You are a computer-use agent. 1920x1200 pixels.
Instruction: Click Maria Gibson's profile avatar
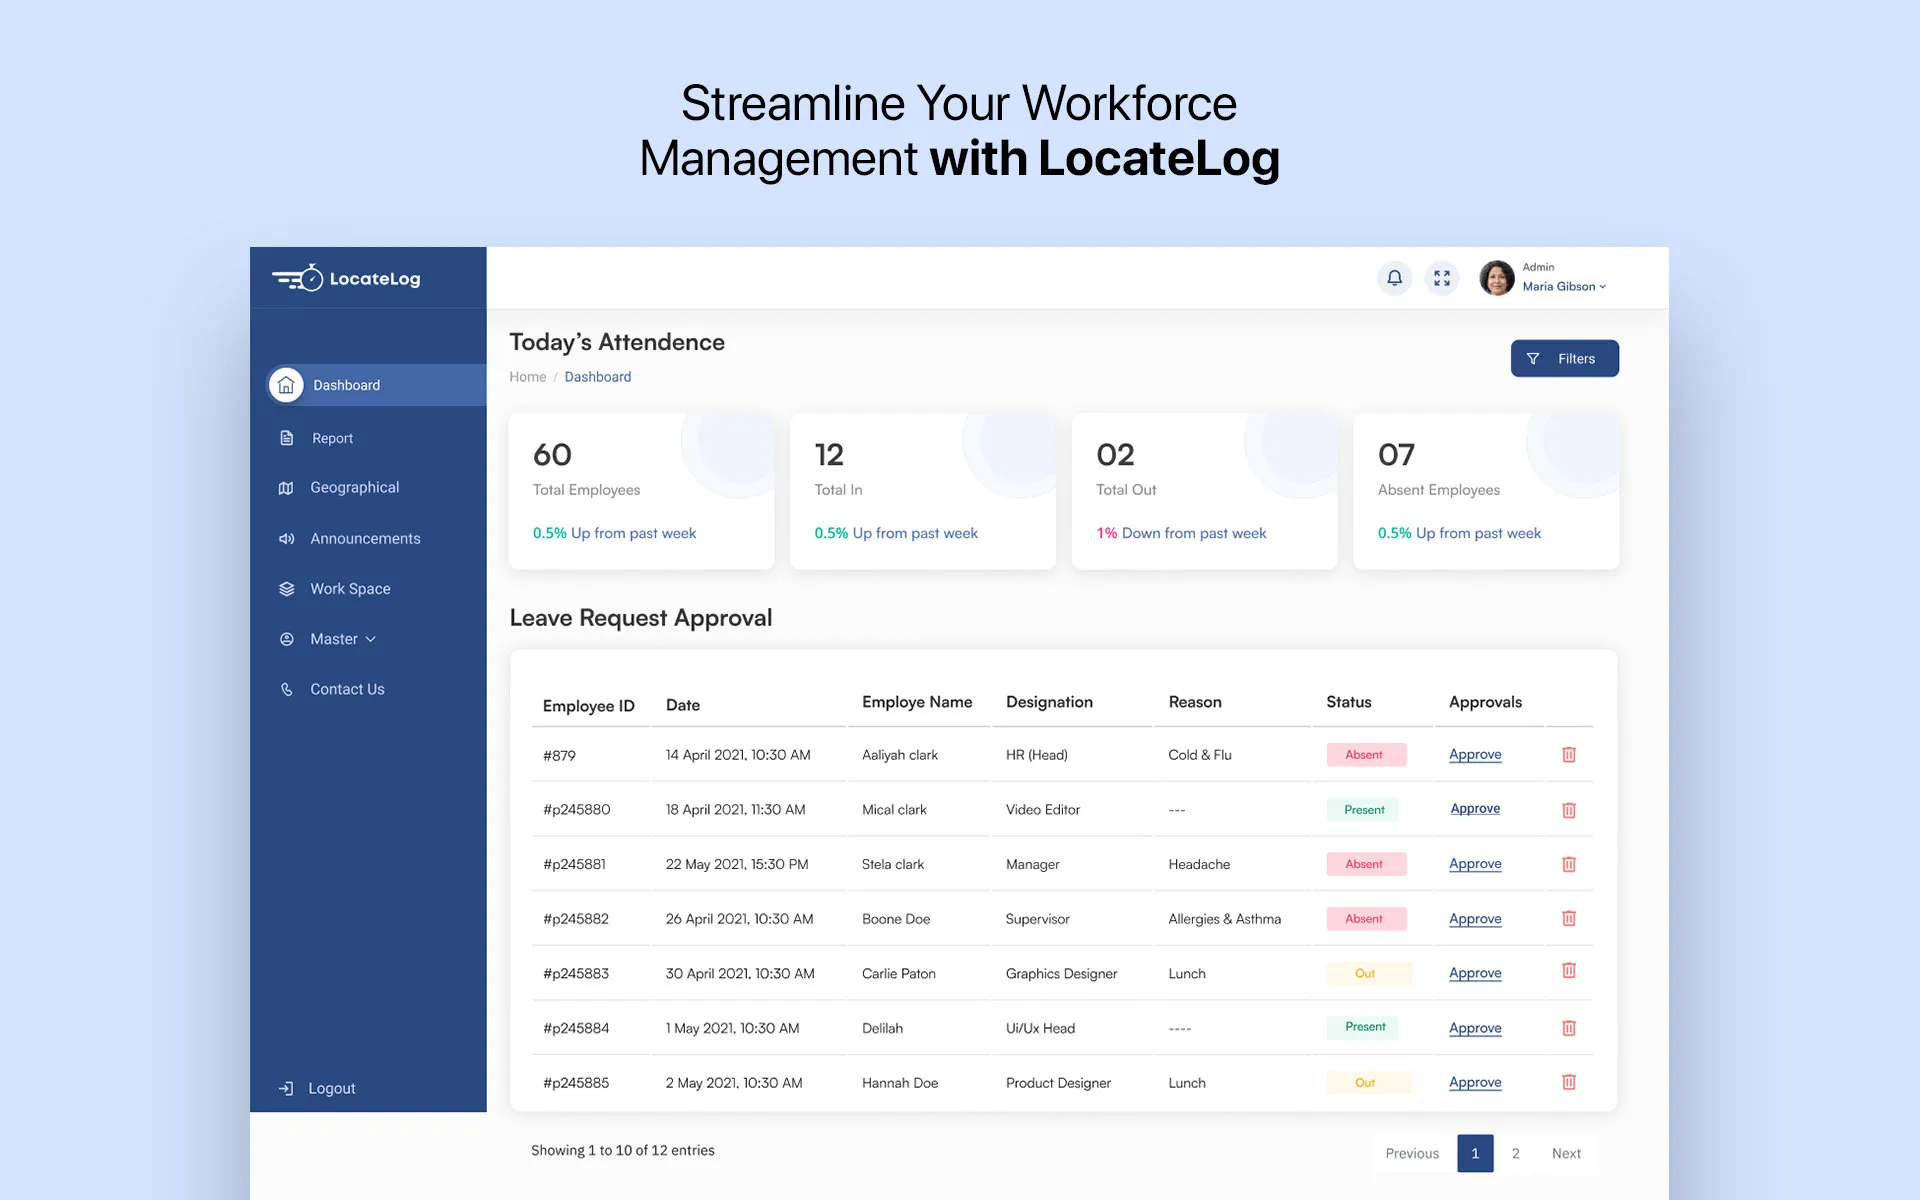1496,278
